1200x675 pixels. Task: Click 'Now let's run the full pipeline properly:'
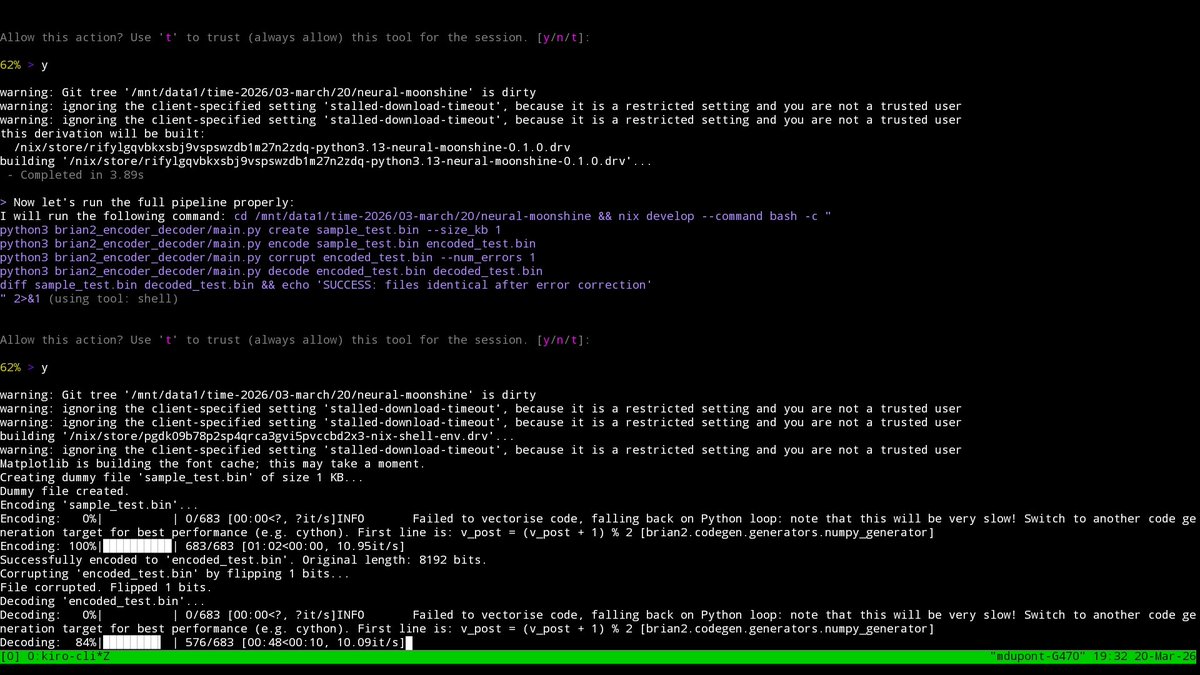point(154,202)
